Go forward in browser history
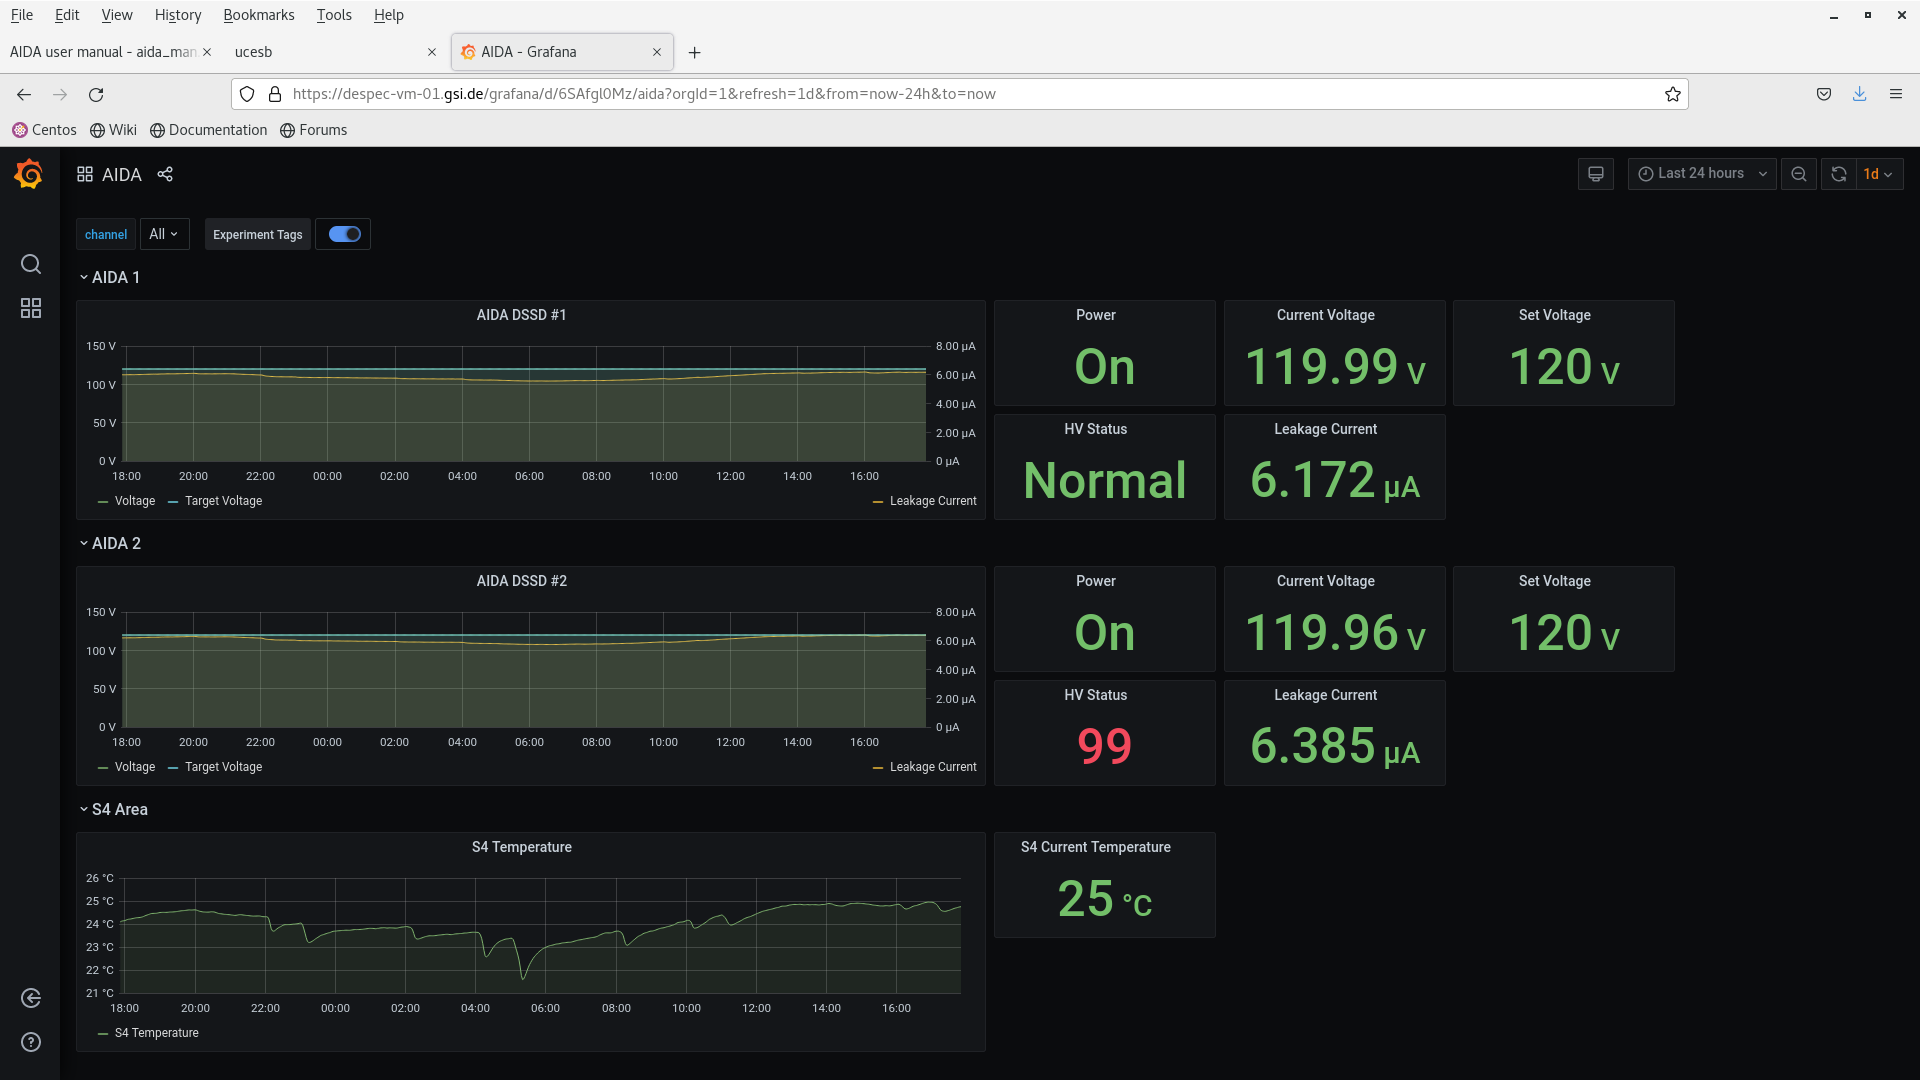1920x1080 pixels. [x=60, y=94]
